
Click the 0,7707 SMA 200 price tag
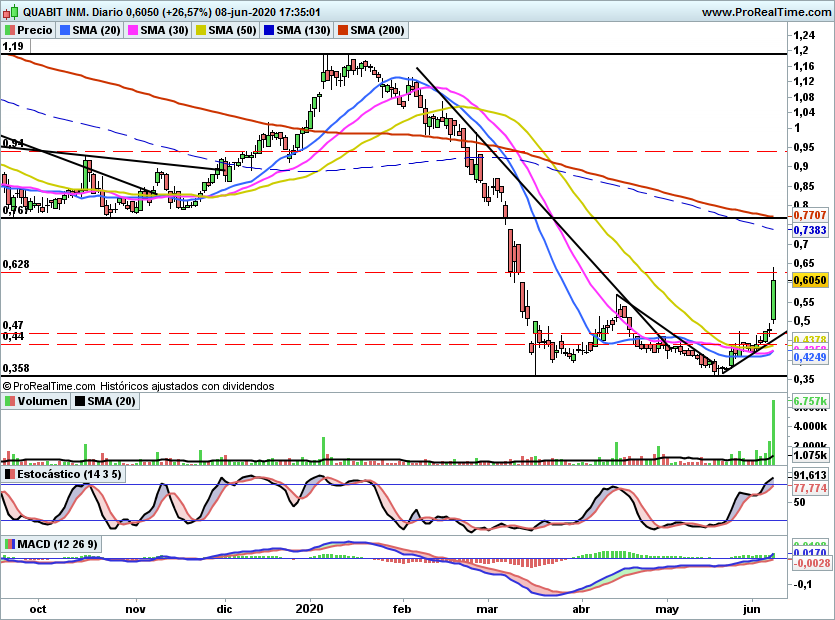tap(810, 215)
